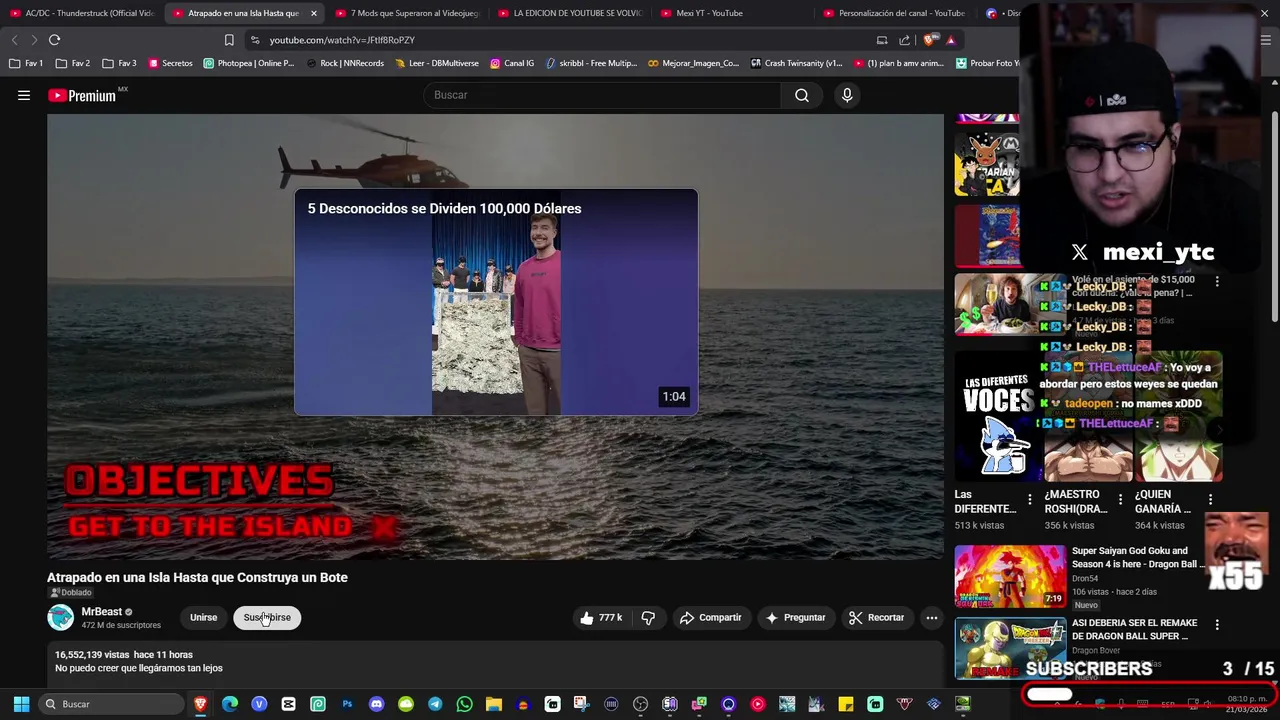Open Discord from taskbar
This screenshot has height=720, width=1280.
tap(376, 704)
